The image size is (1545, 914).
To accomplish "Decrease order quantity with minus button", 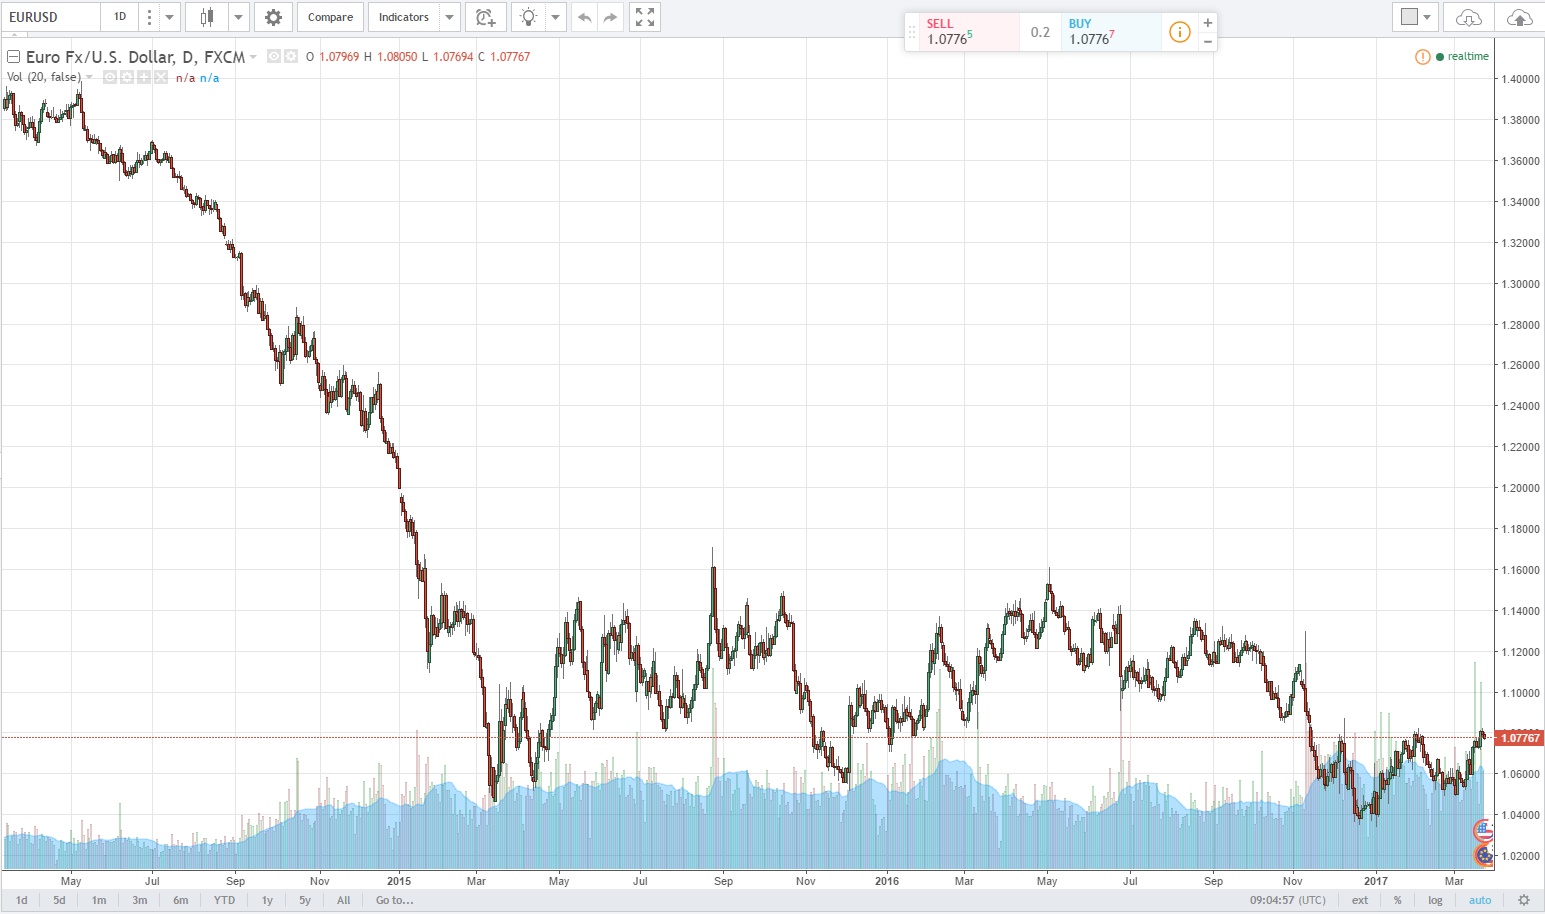I will click(x=1208, y=41).
